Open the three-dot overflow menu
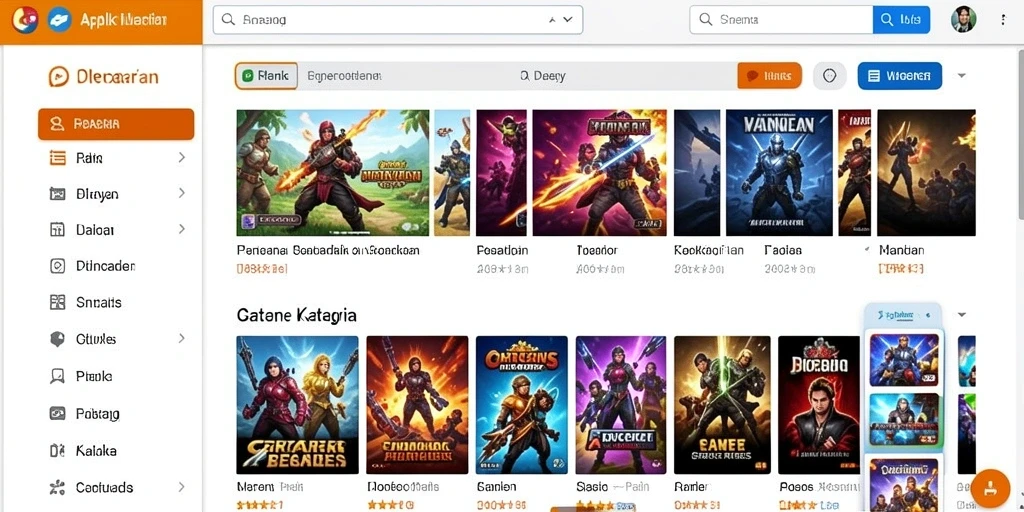 tap(1003, 20)
